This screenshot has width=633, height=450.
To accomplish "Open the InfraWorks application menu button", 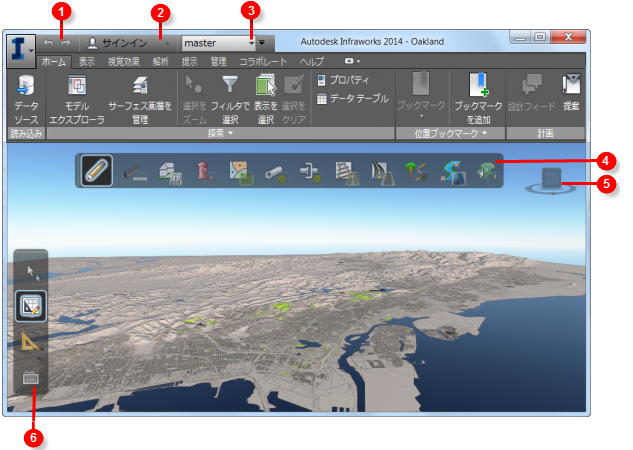I will (x=21, y=50).
